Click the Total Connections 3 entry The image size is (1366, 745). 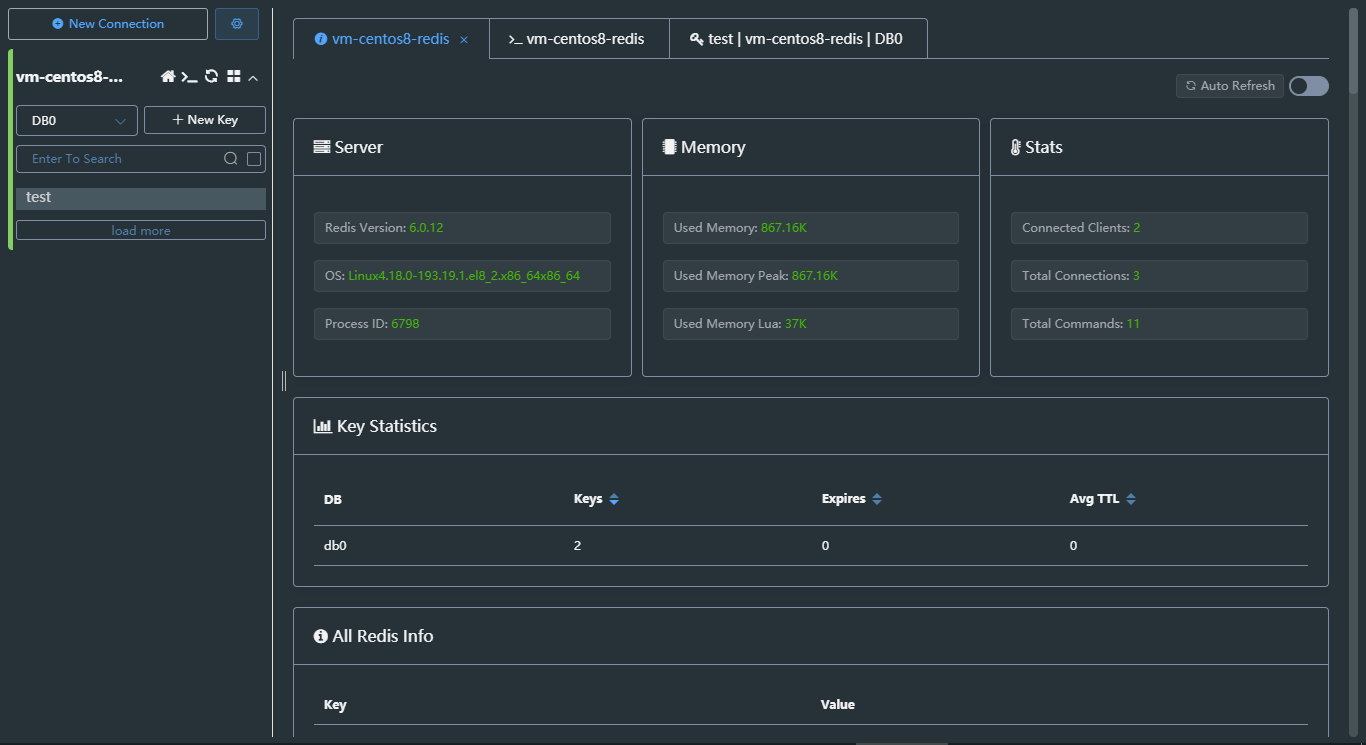[x=1159, y=276]
